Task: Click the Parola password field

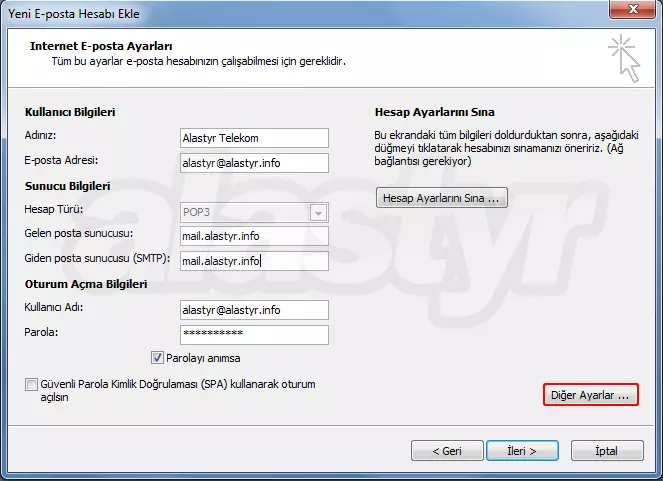Action: click(x=254, y=335)
